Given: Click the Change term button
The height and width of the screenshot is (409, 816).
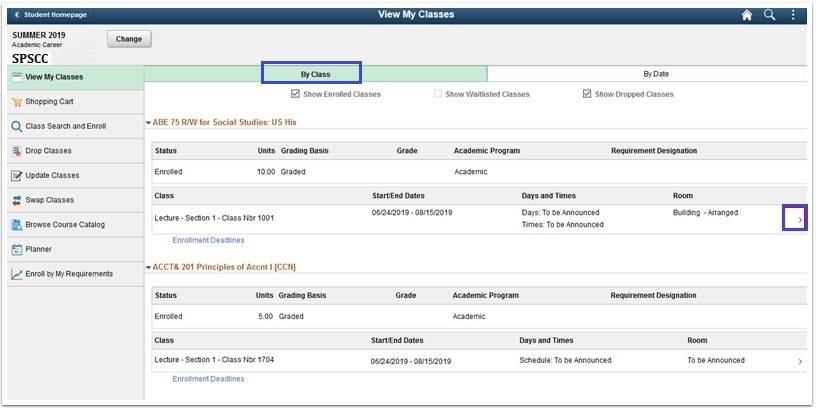Looking at the screenshot, I should tap(129, 39).
